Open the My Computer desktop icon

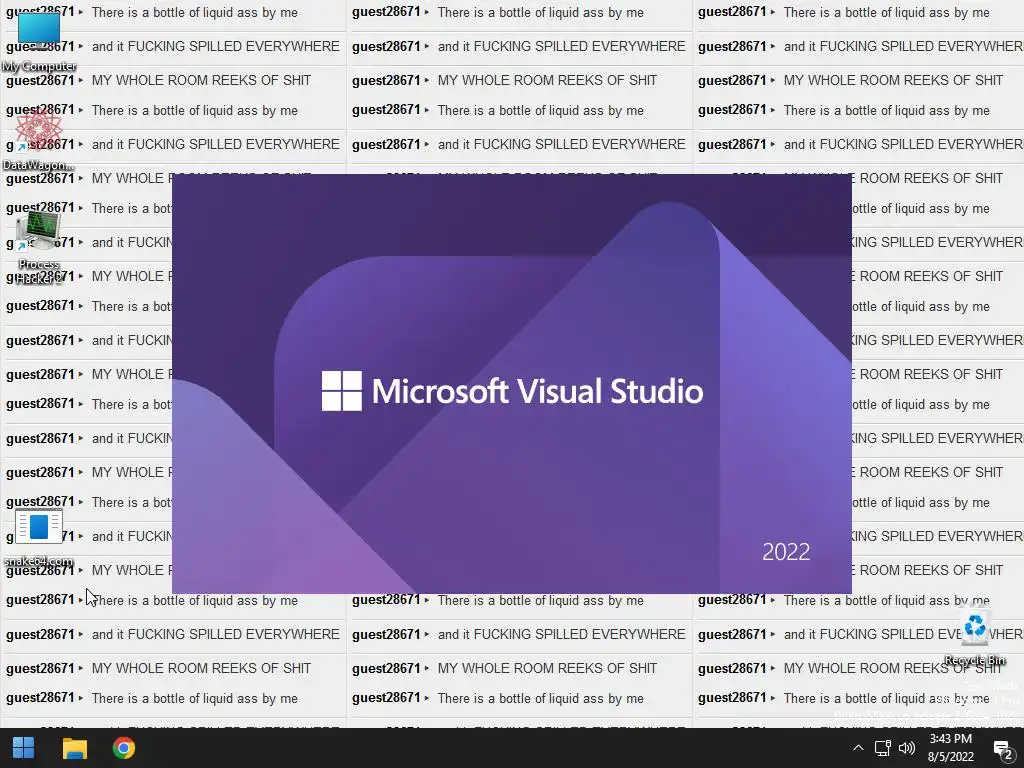pyautogui.click(x=39, y=40)
